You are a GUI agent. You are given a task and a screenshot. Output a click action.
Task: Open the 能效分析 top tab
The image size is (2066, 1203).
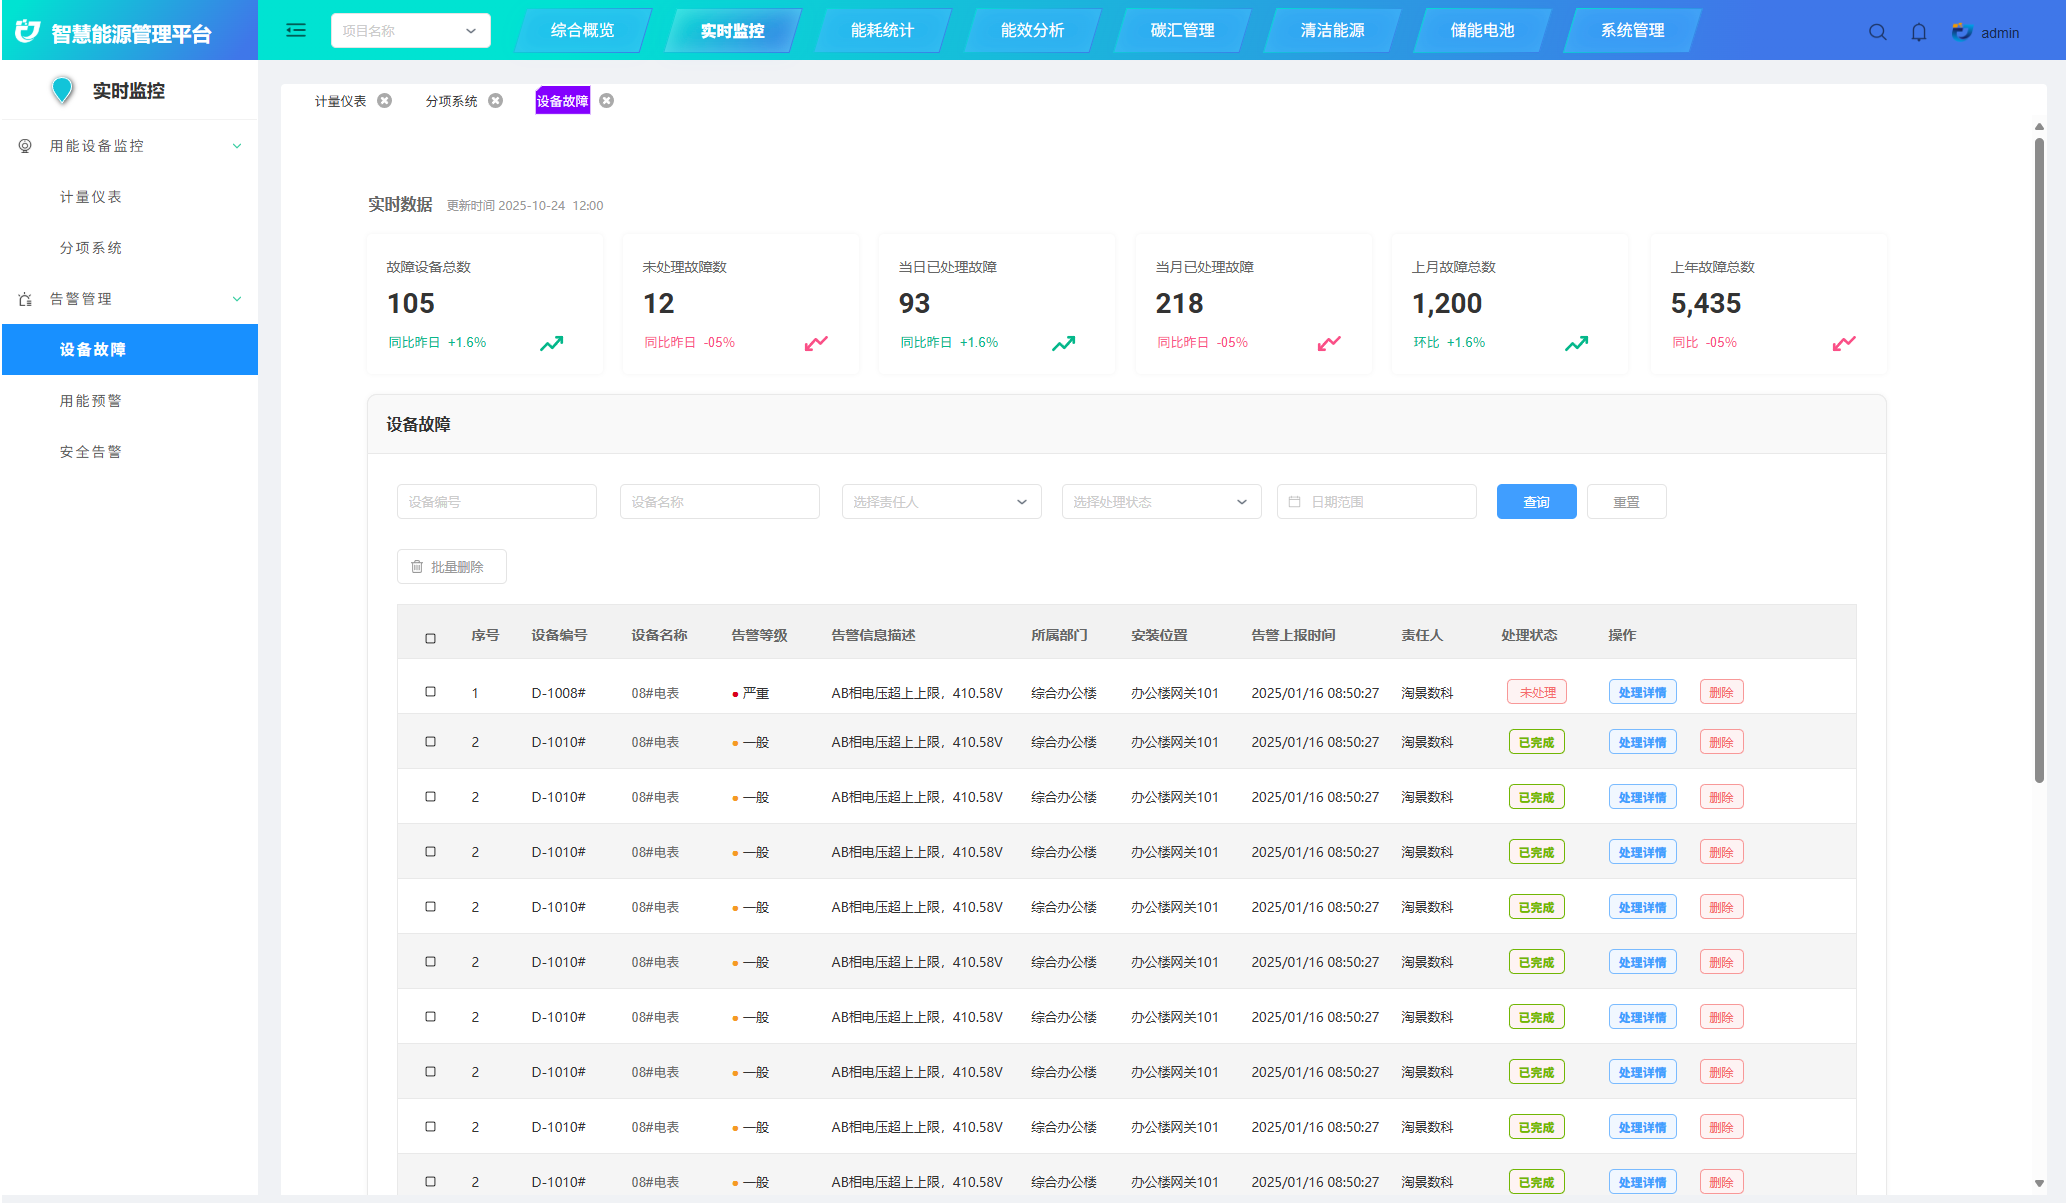1033,31
